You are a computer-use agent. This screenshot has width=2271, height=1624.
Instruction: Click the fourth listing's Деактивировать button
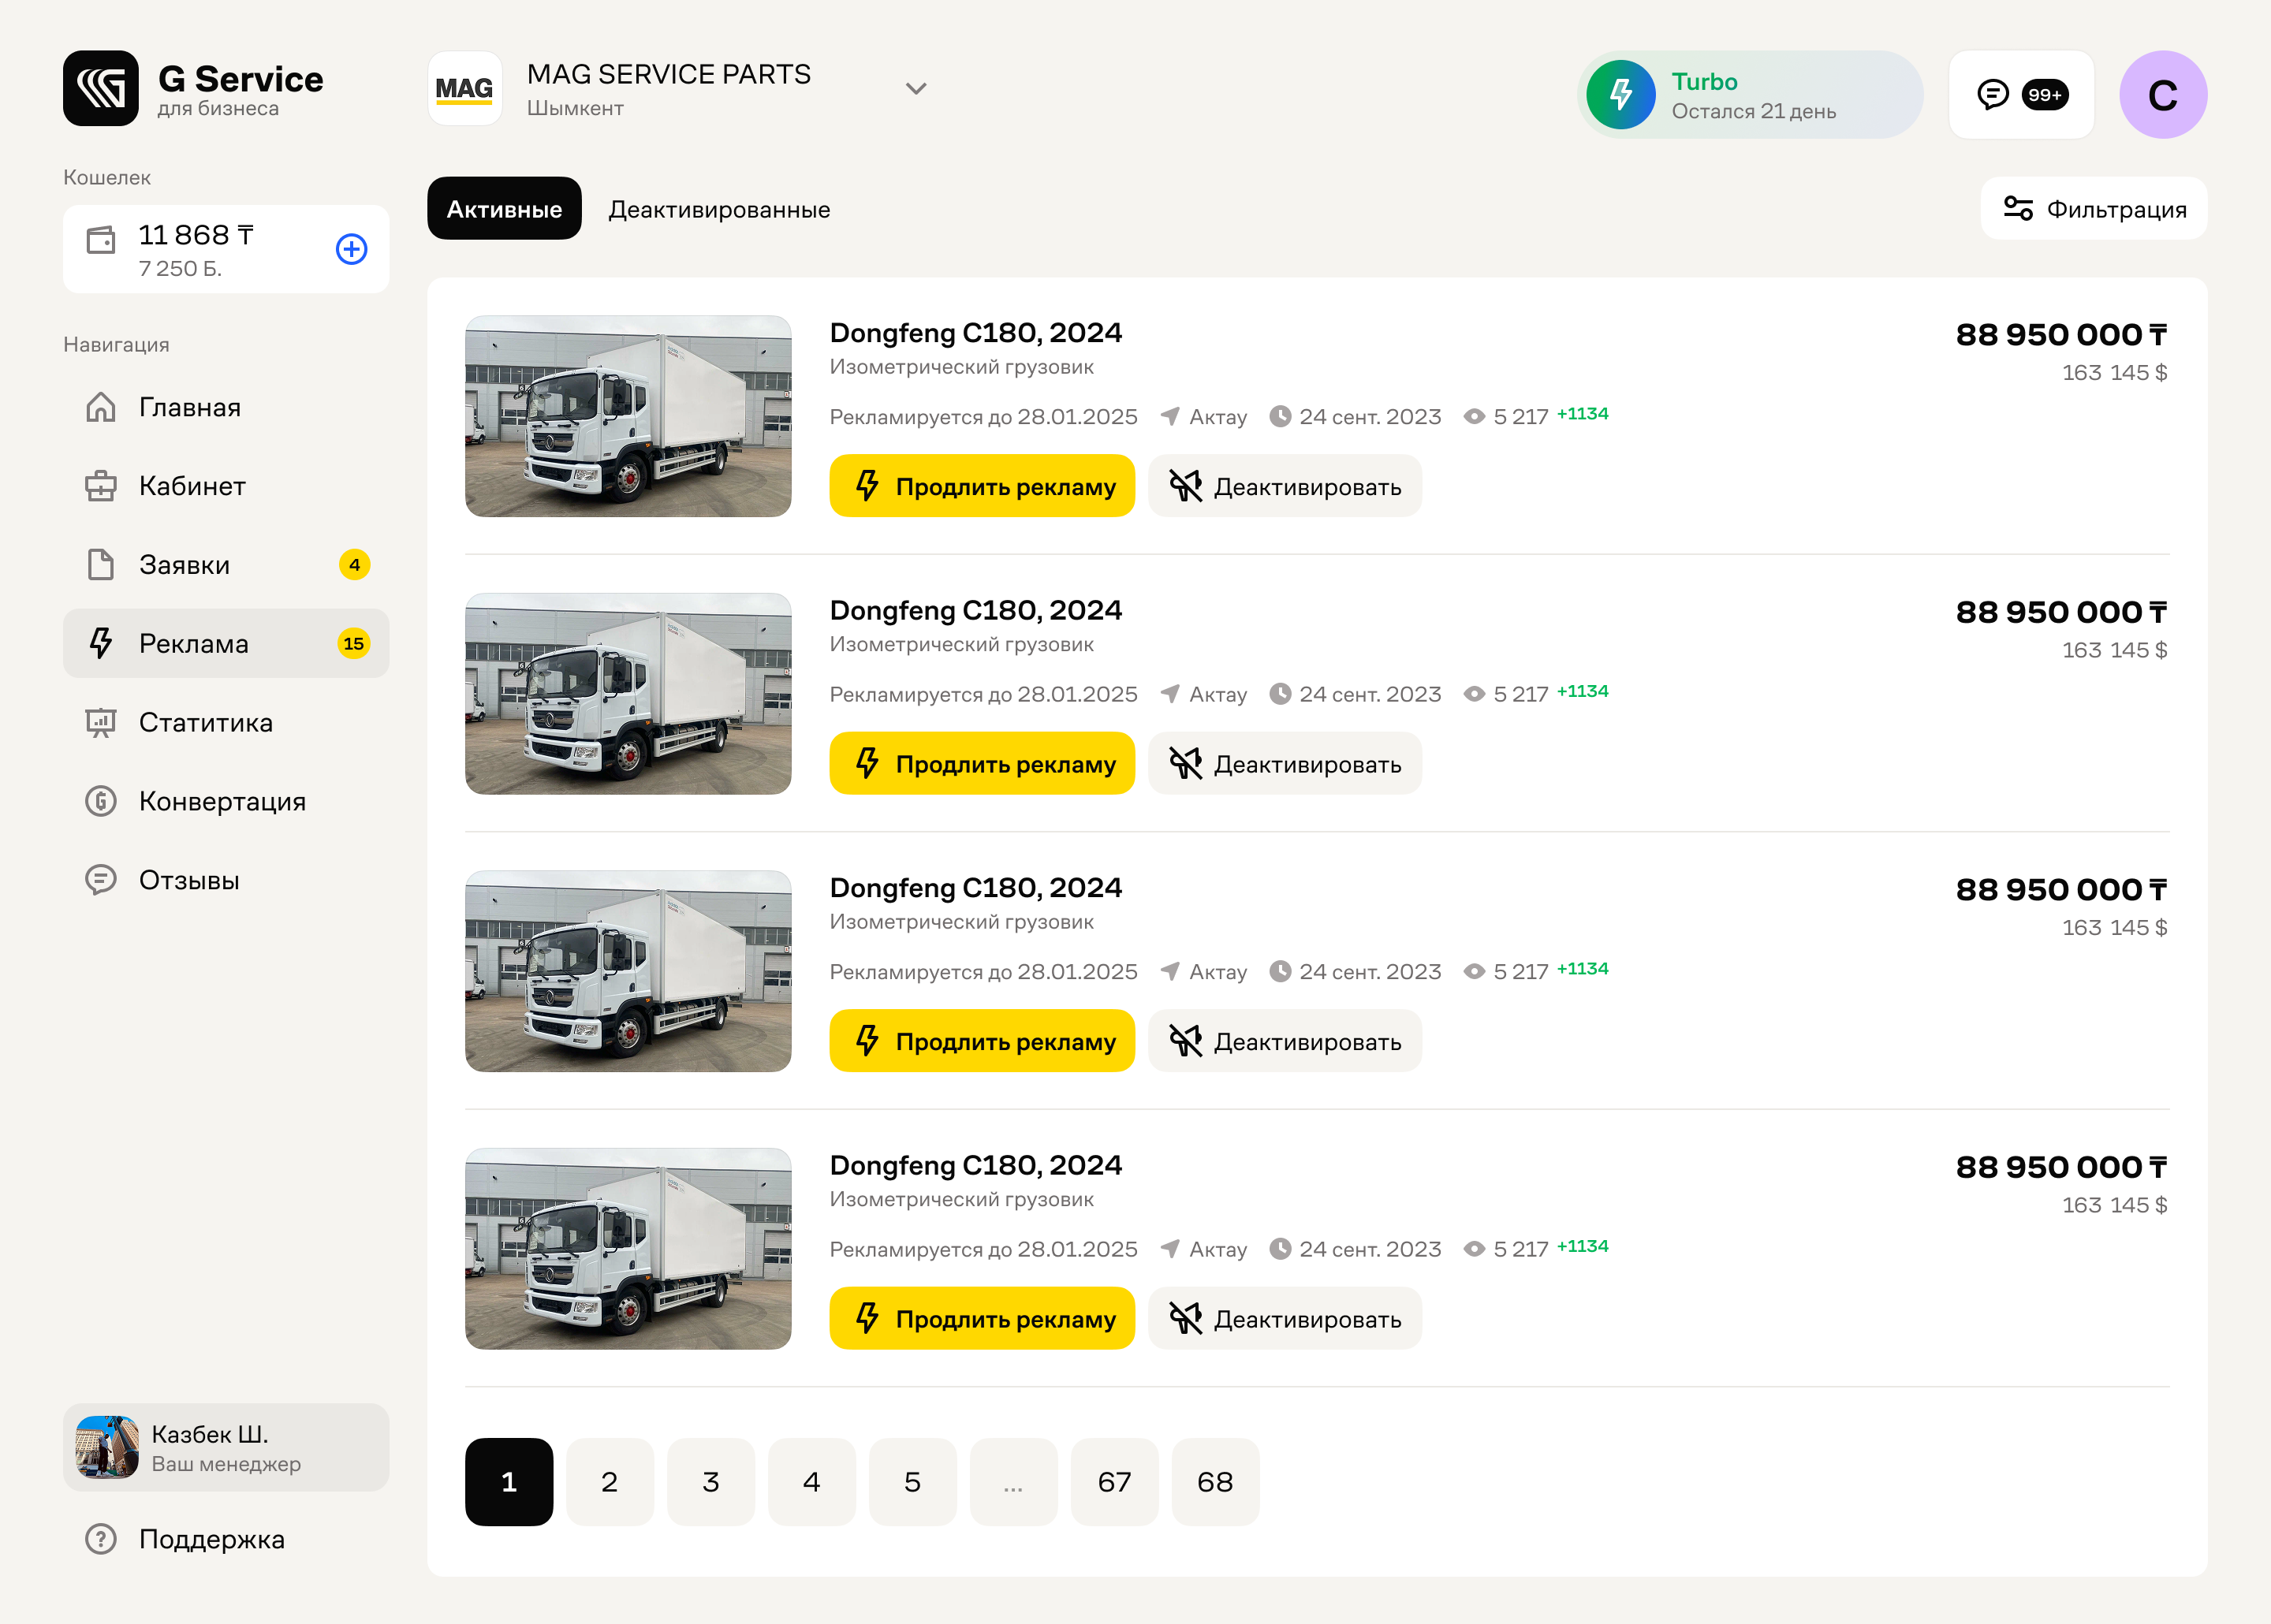[x=1285, y=1319]
